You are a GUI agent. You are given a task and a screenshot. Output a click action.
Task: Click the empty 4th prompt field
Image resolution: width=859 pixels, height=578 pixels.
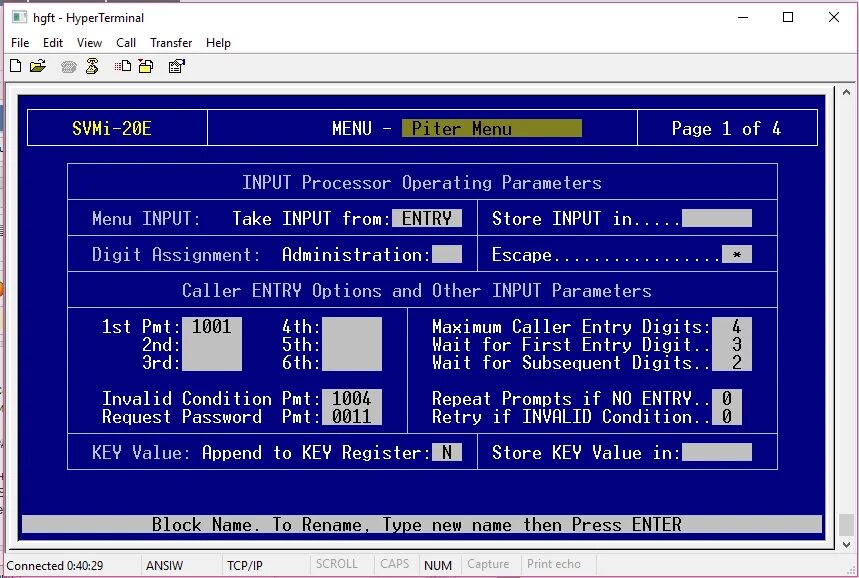352,327
